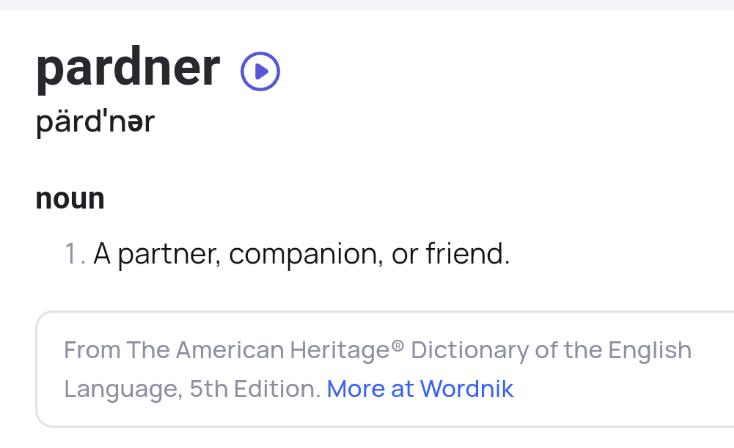
Task: Click the capital A starting the definition
Action: click(x=102, y=254)
